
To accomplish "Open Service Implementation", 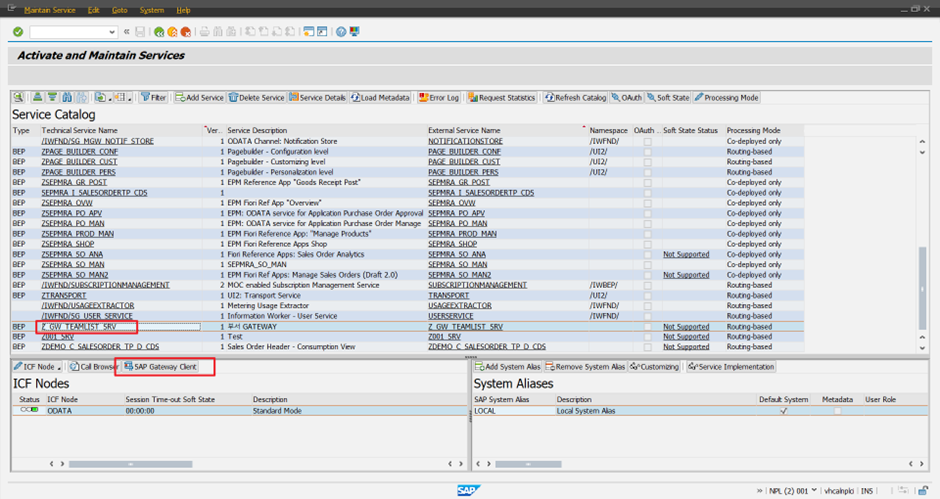I will tap(731, 366).
